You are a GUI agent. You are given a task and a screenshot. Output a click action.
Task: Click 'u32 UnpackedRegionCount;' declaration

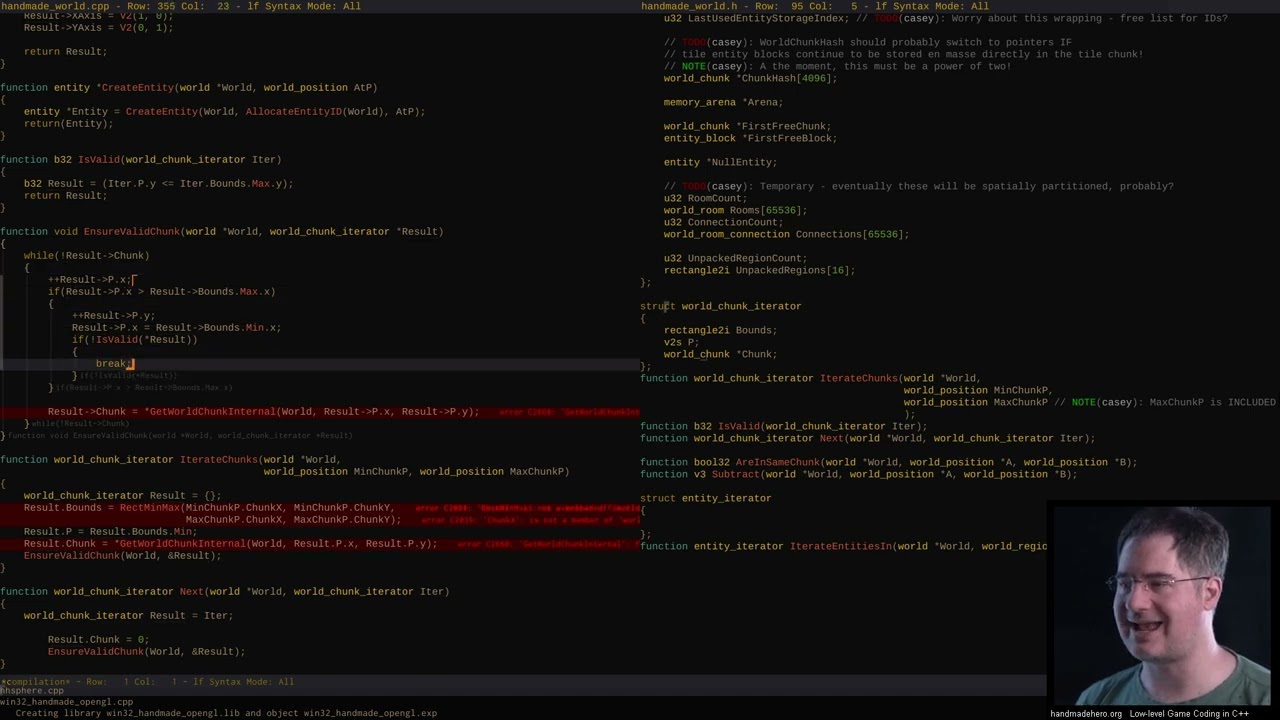point(735,258)
